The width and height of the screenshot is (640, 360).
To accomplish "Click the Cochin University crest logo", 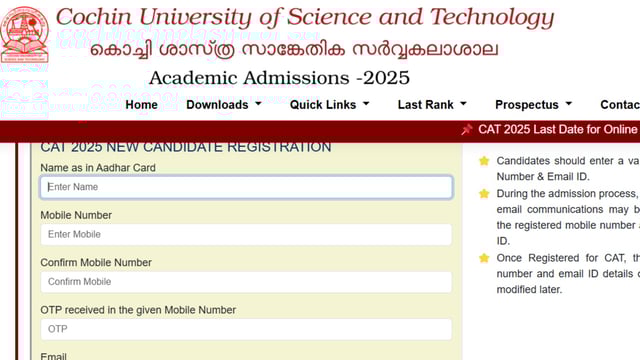I will (24, 35).
